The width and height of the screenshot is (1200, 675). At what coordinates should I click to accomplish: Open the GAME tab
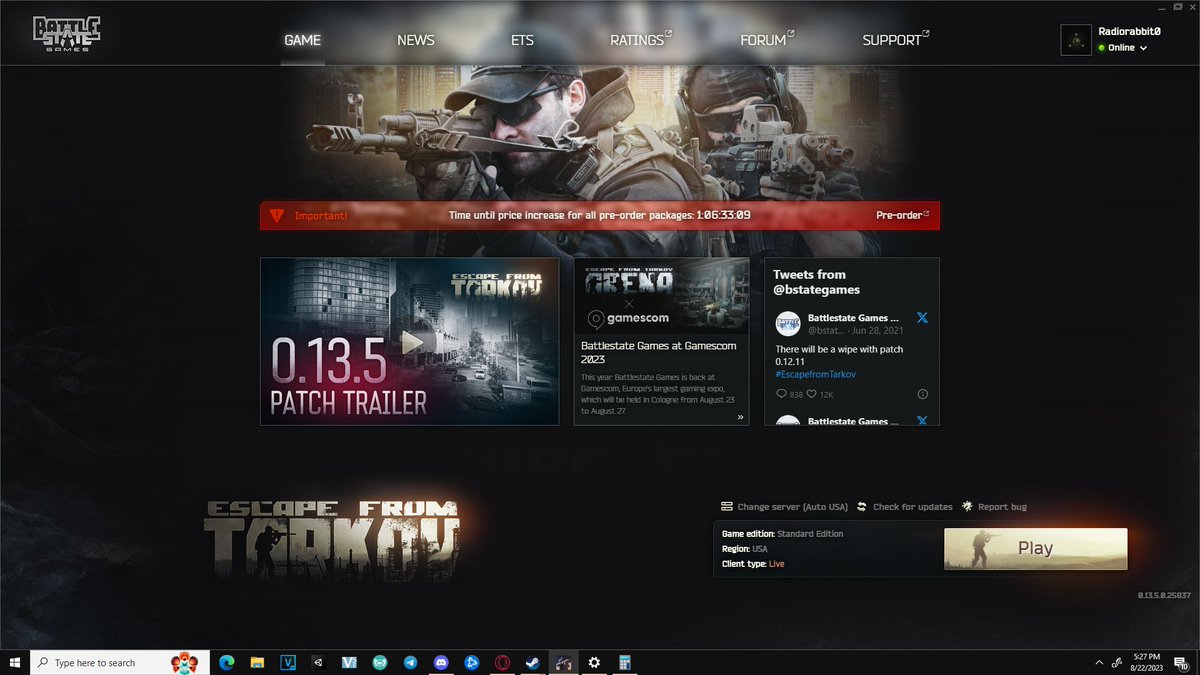pos(302,40)
